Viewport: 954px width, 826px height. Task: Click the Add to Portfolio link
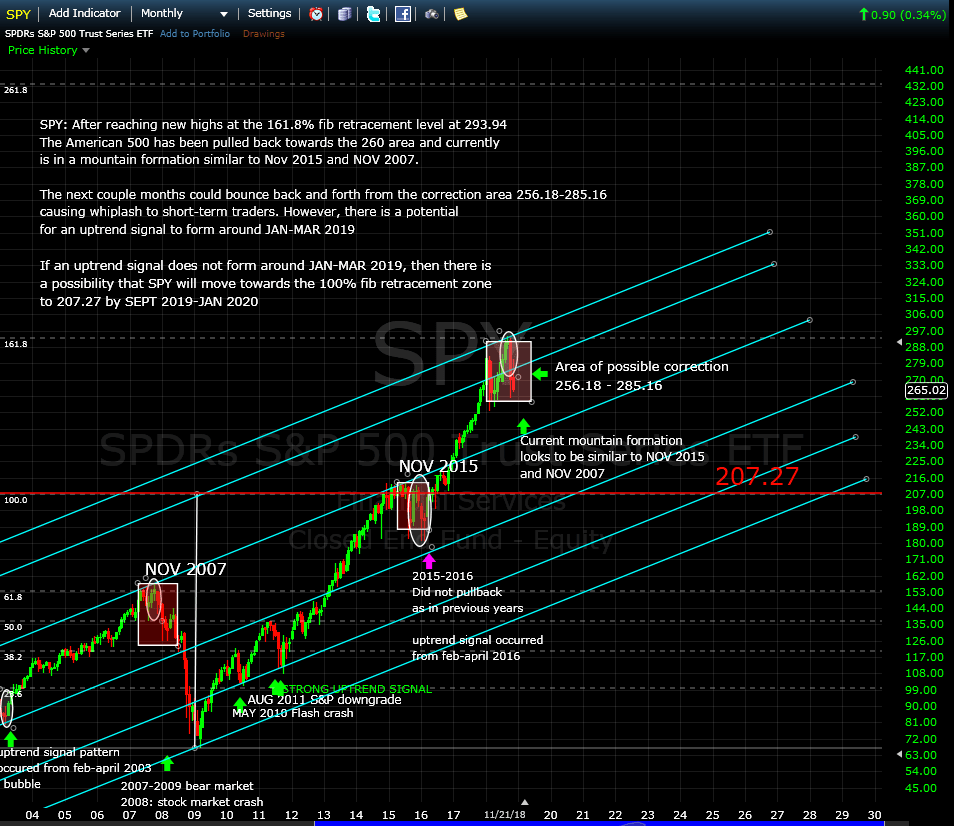(195, 33)
